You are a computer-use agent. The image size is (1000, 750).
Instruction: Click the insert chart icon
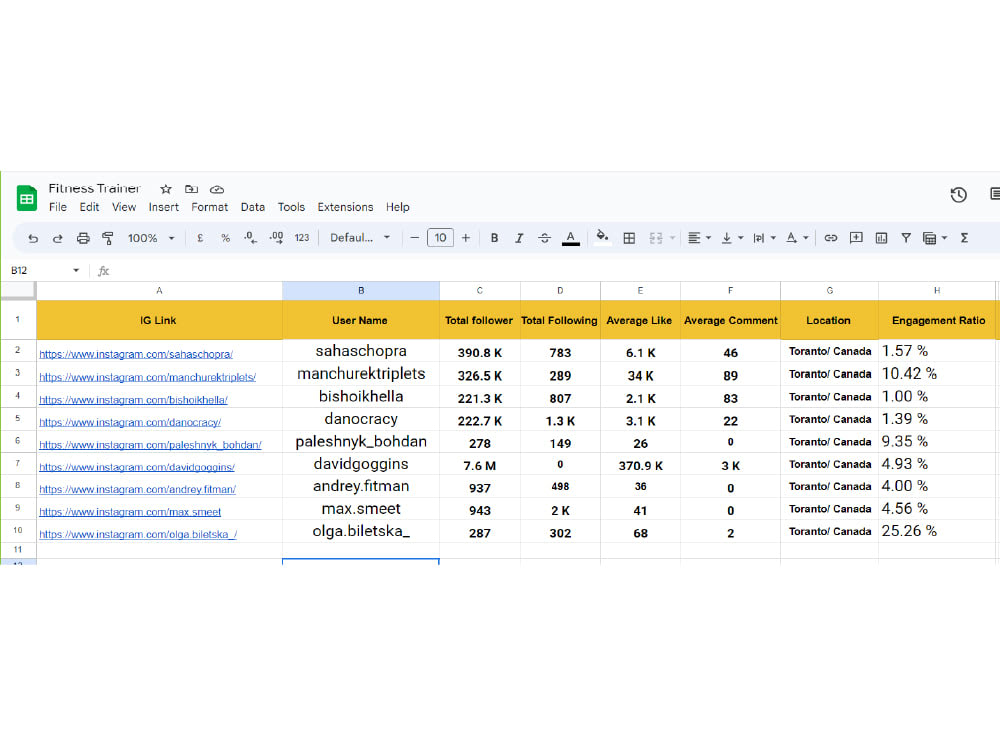[x=881, y=238]
